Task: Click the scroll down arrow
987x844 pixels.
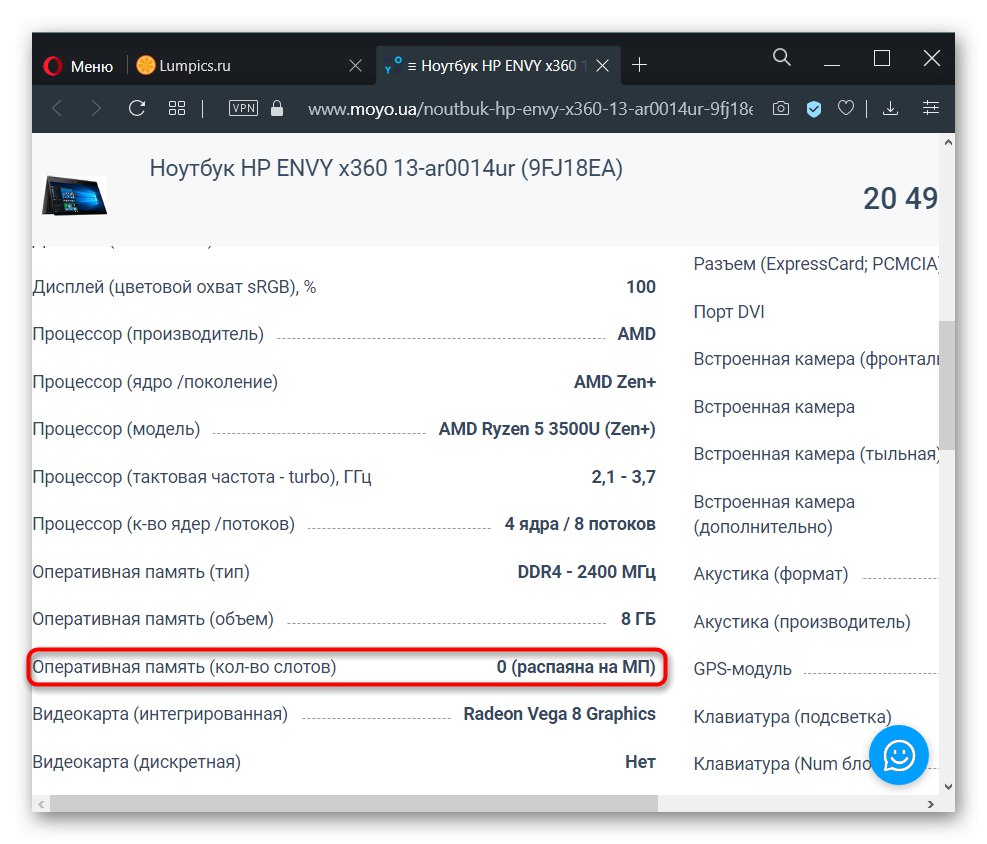Action: coord(947,787)
